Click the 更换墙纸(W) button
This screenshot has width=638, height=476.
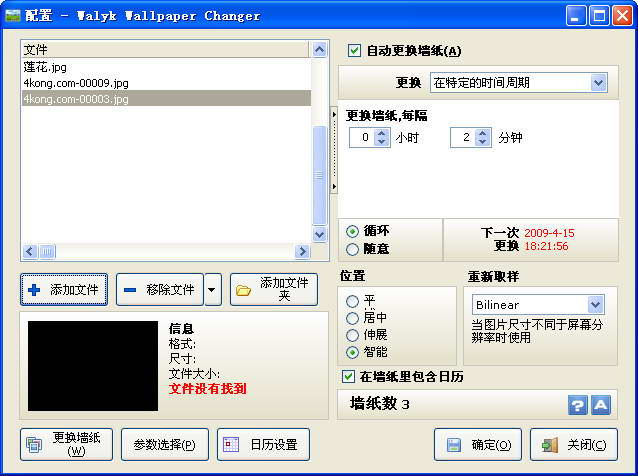[66, 444]
